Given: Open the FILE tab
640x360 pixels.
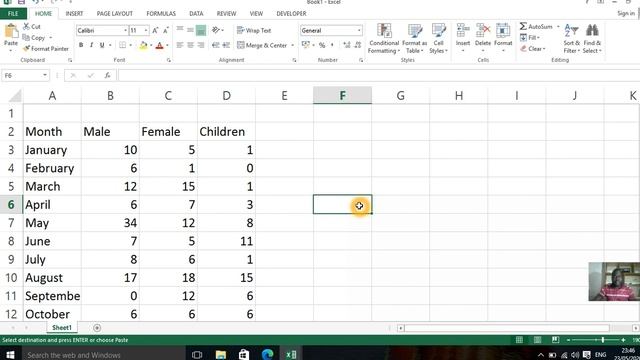Looking at the screenshot, I should [x=13, y=13].
